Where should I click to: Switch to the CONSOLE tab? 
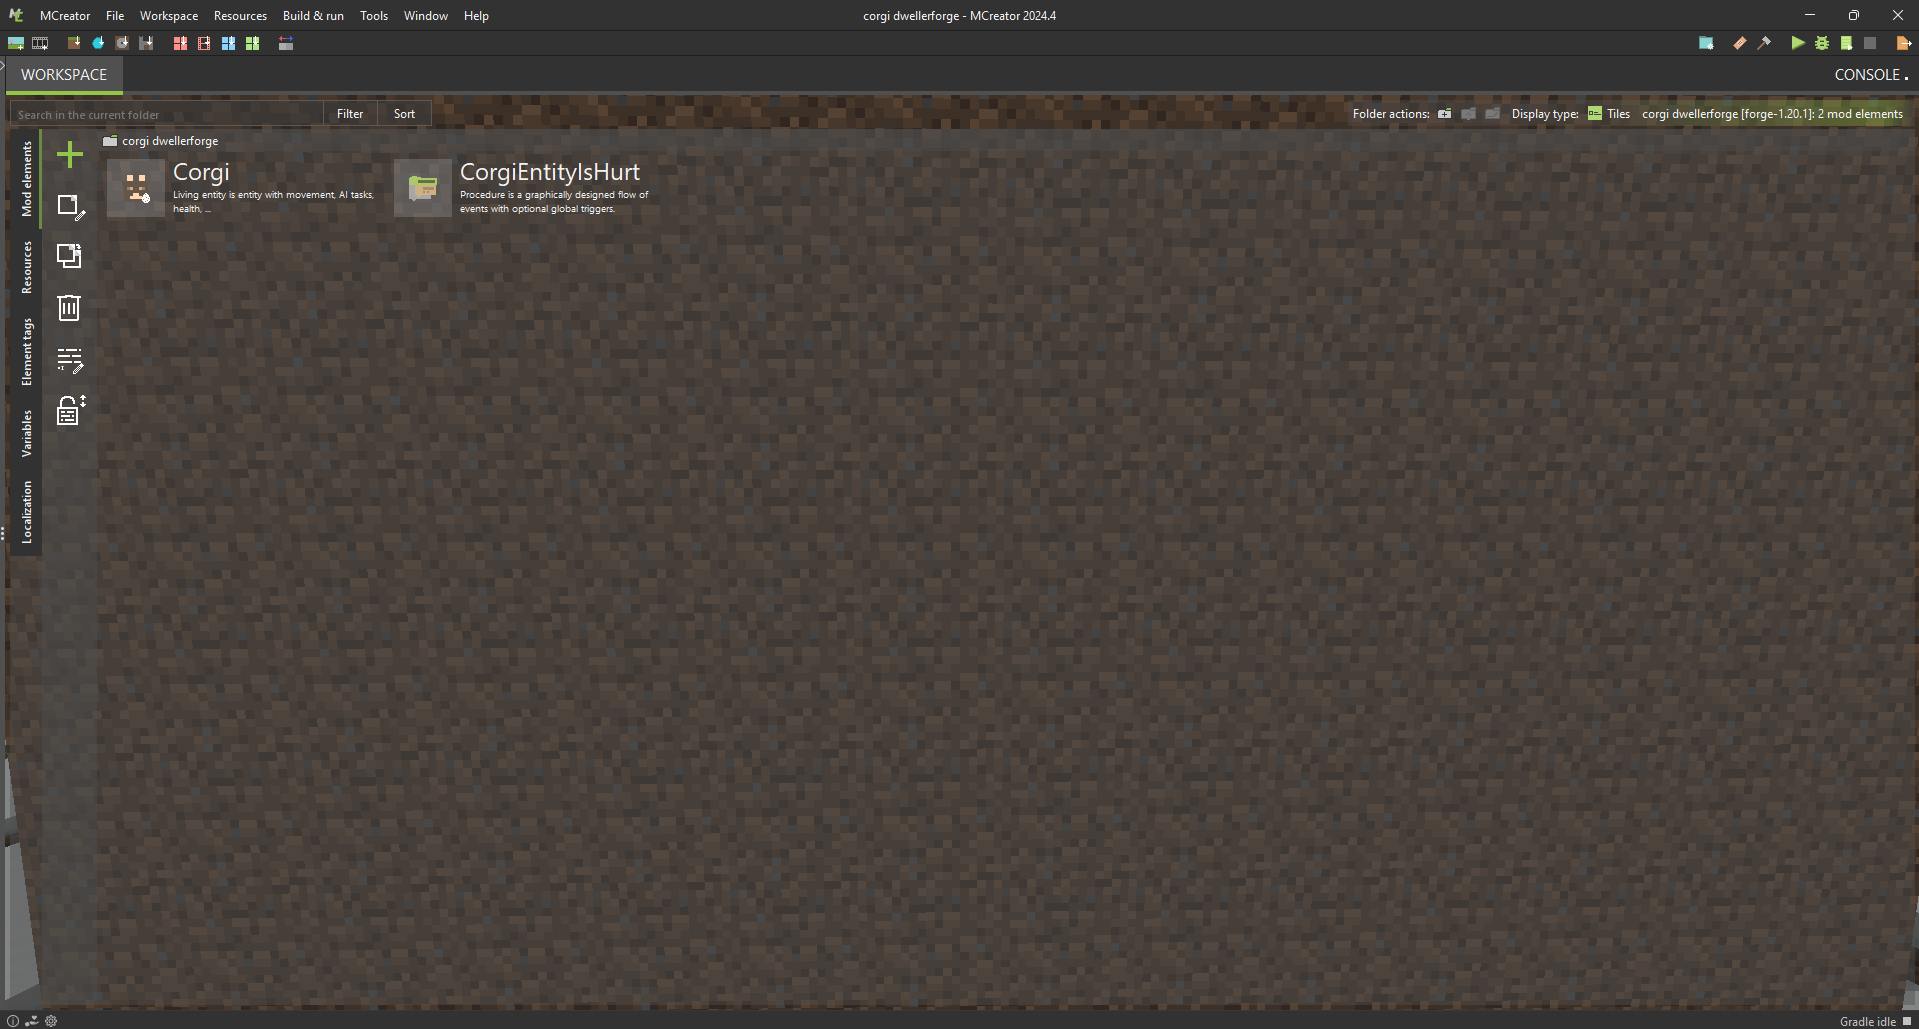(1868, 75)
